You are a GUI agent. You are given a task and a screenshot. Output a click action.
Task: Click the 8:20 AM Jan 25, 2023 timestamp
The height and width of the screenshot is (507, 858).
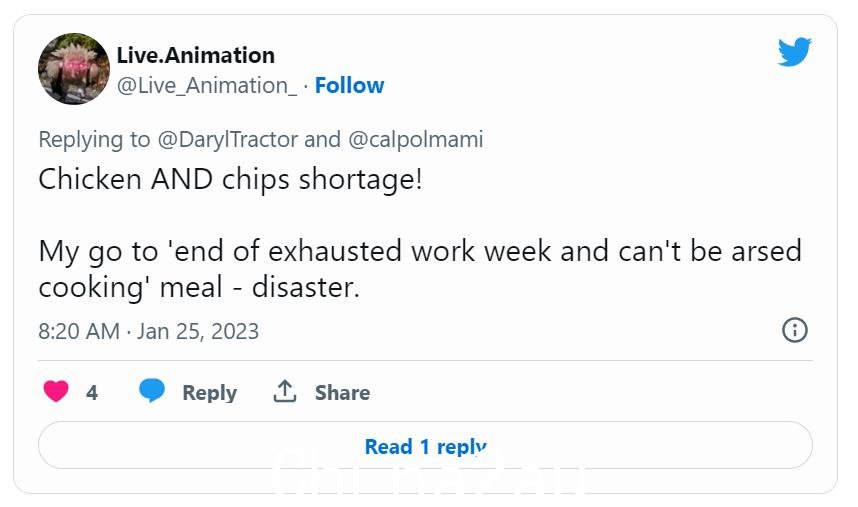[x=148, y=331]
